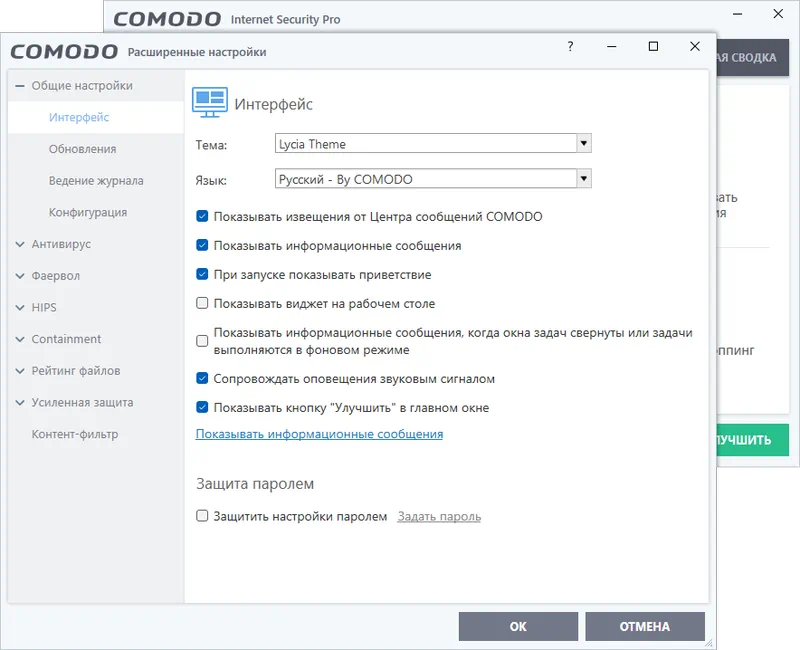800x650 pixels.
Task: Expand the Фаервол section
Action: [20, 276]
